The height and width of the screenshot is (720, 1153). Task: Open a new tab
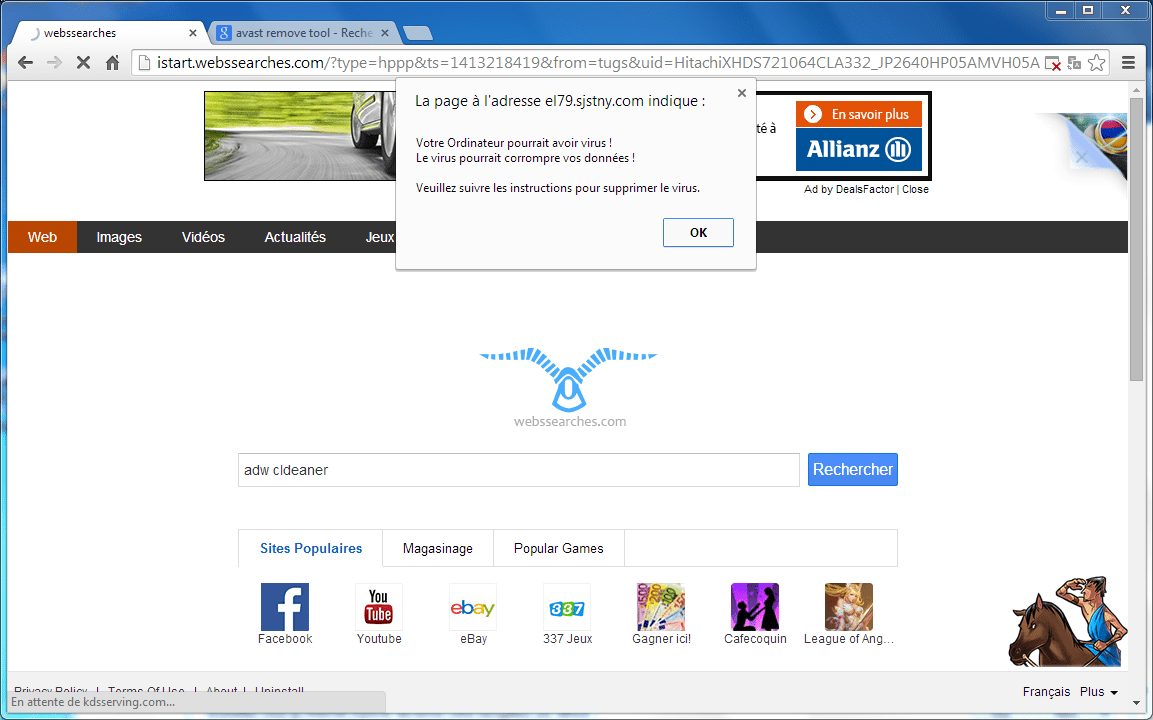418,33
